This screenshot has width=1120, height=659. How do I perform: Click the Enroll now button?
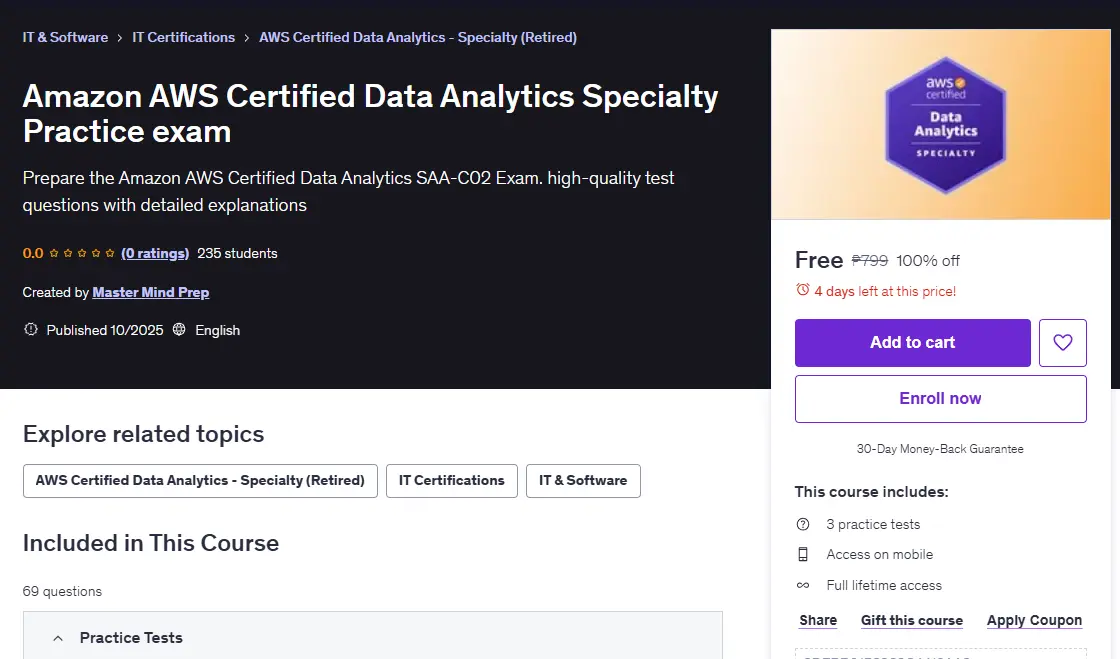point(941,398)
